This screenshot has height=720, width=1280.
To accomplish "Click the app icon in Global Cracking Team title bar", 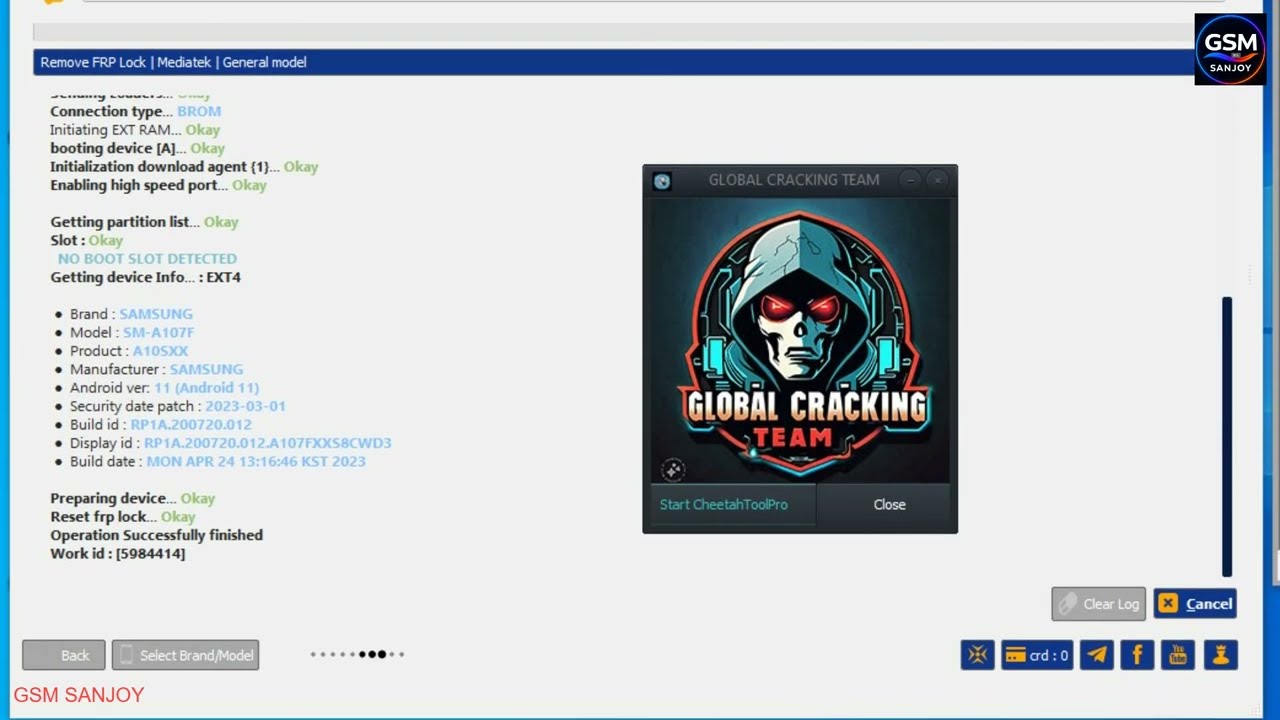I will [661, 181].
